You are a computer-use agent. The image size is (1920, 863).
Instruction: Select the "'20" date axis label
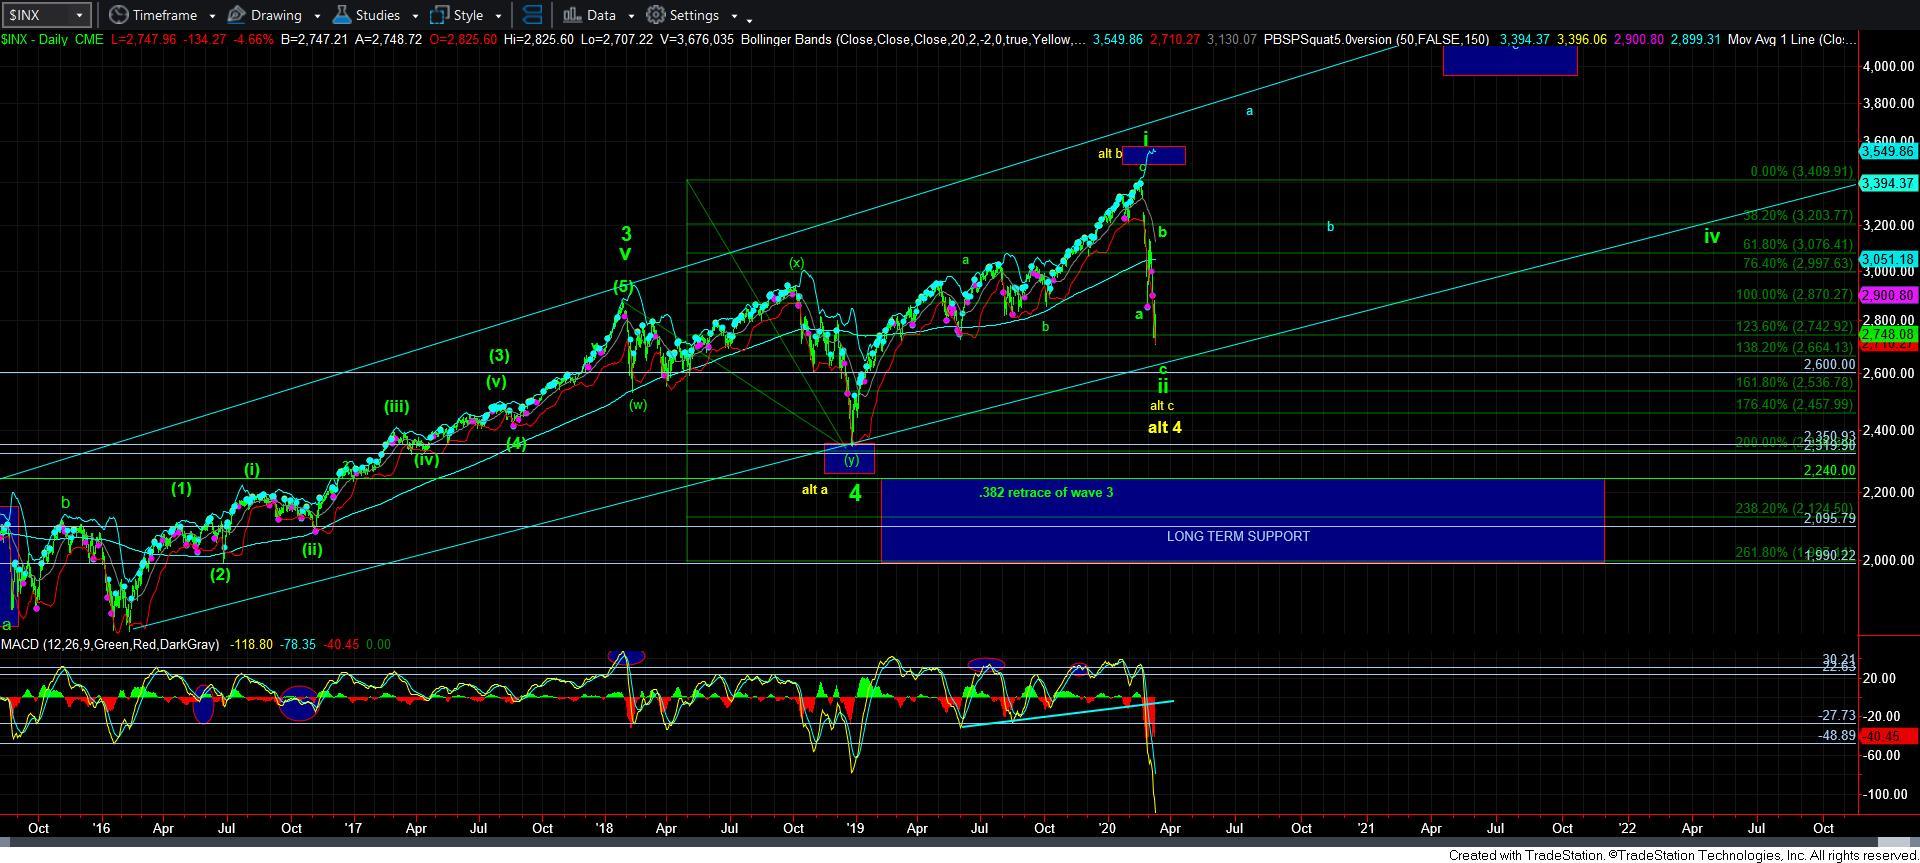(x=1107, y=829)
